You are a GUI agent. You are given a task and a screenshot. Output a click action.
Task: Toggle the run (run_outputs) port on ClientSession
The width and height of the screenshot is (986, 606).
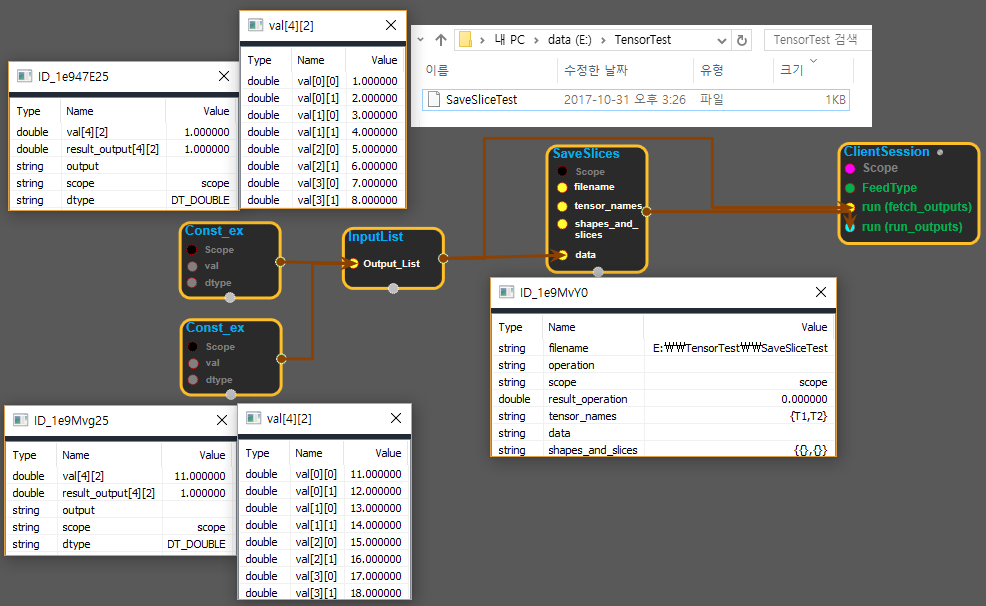(850, 227)
